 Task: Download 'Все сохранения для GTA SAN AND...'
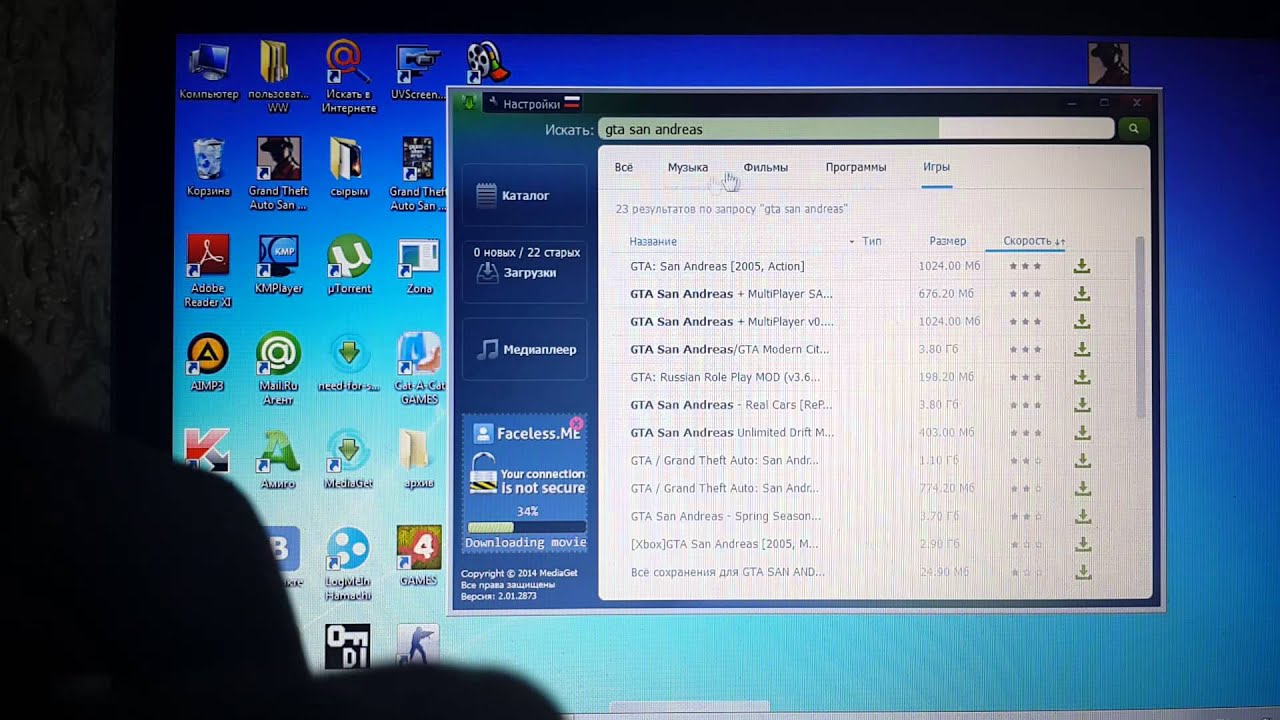pyautogui.click(x=1082, y=572)
